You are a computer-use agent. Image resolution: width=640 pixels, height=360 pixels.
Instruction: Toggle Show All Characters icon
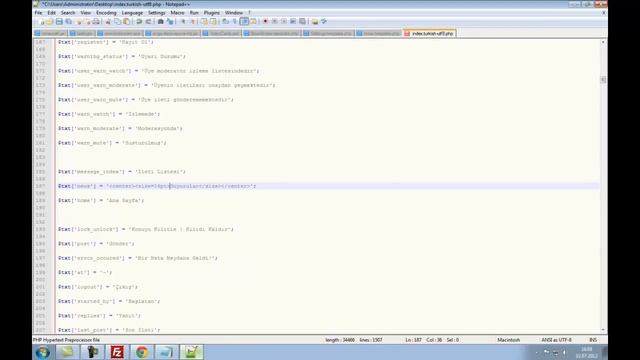point(234,21)
